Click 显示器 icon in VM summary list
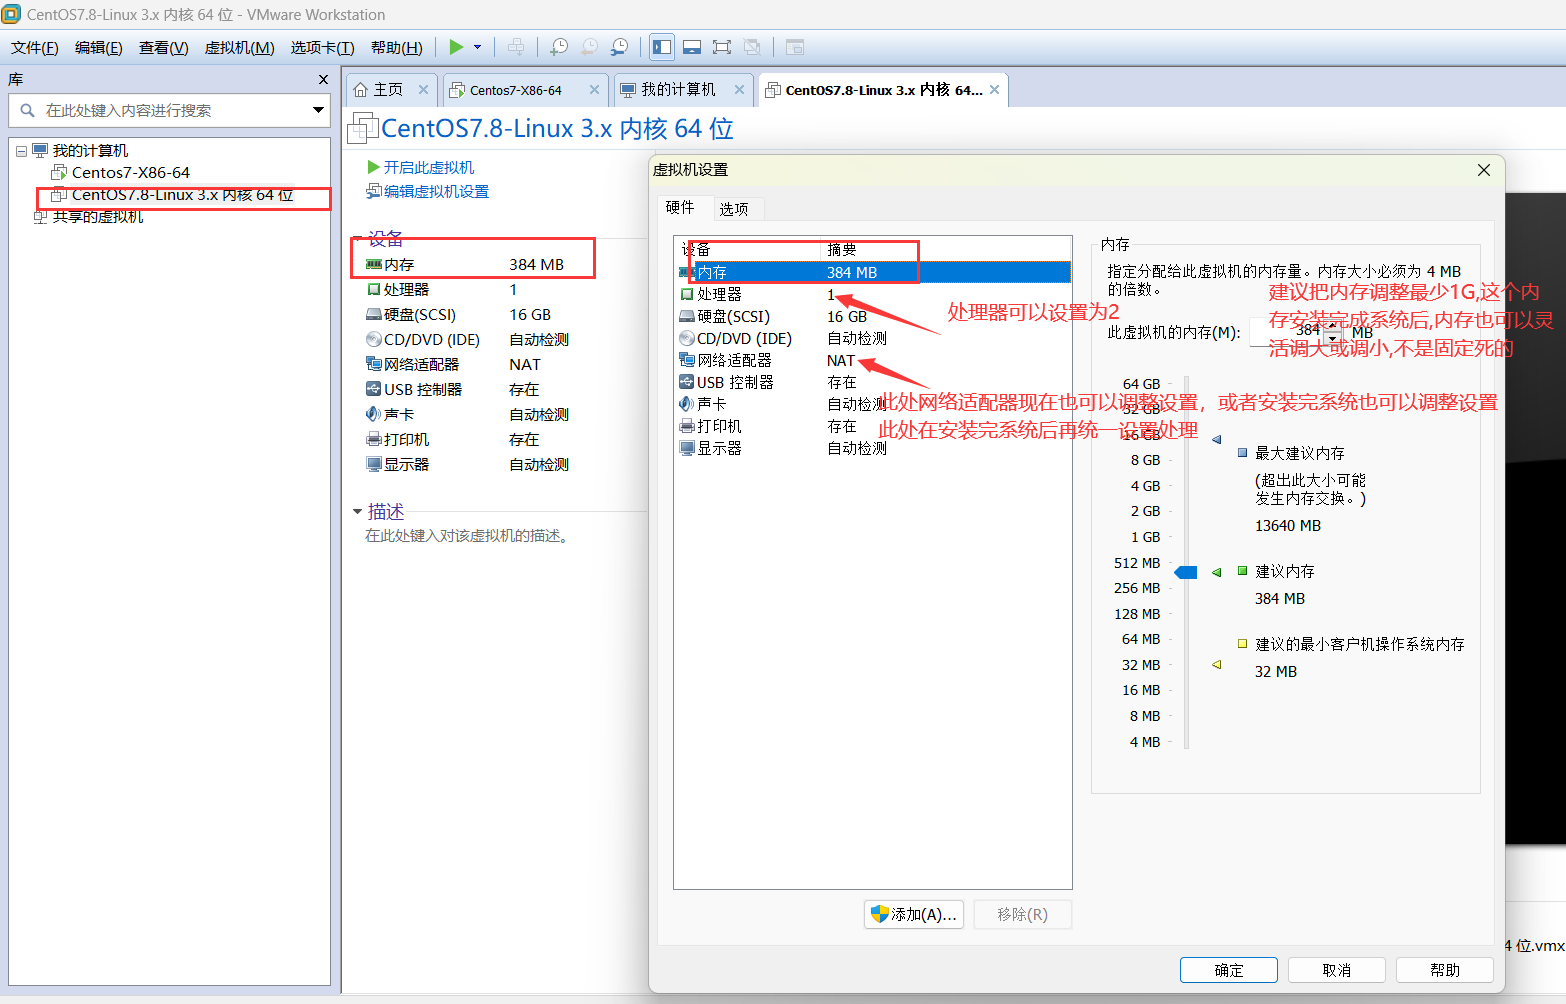Image resolution: width=1566 pixels, height=1004 pixels. [374, 465]
